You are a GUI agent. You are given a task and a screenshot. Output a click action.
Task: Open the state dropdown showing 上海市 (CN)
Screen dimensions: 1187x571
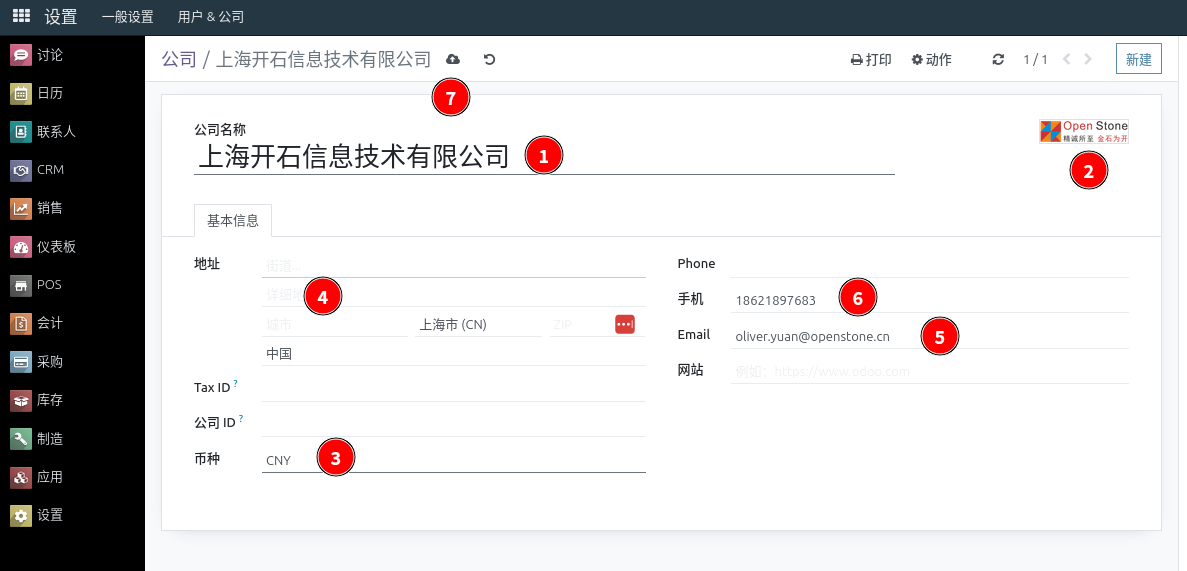pyautogui.click(x=478, y=325)
